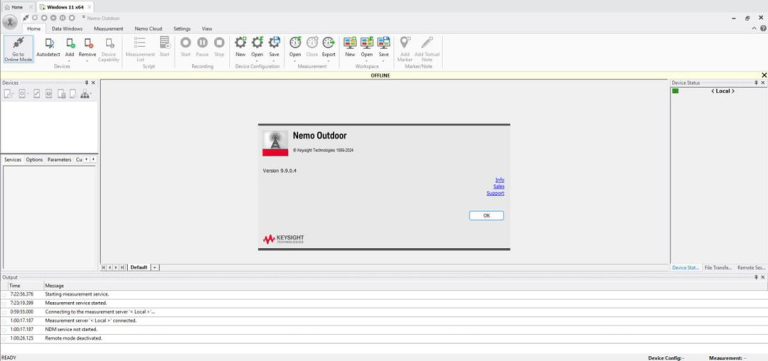Open the Support link in the About dialog

495,193
